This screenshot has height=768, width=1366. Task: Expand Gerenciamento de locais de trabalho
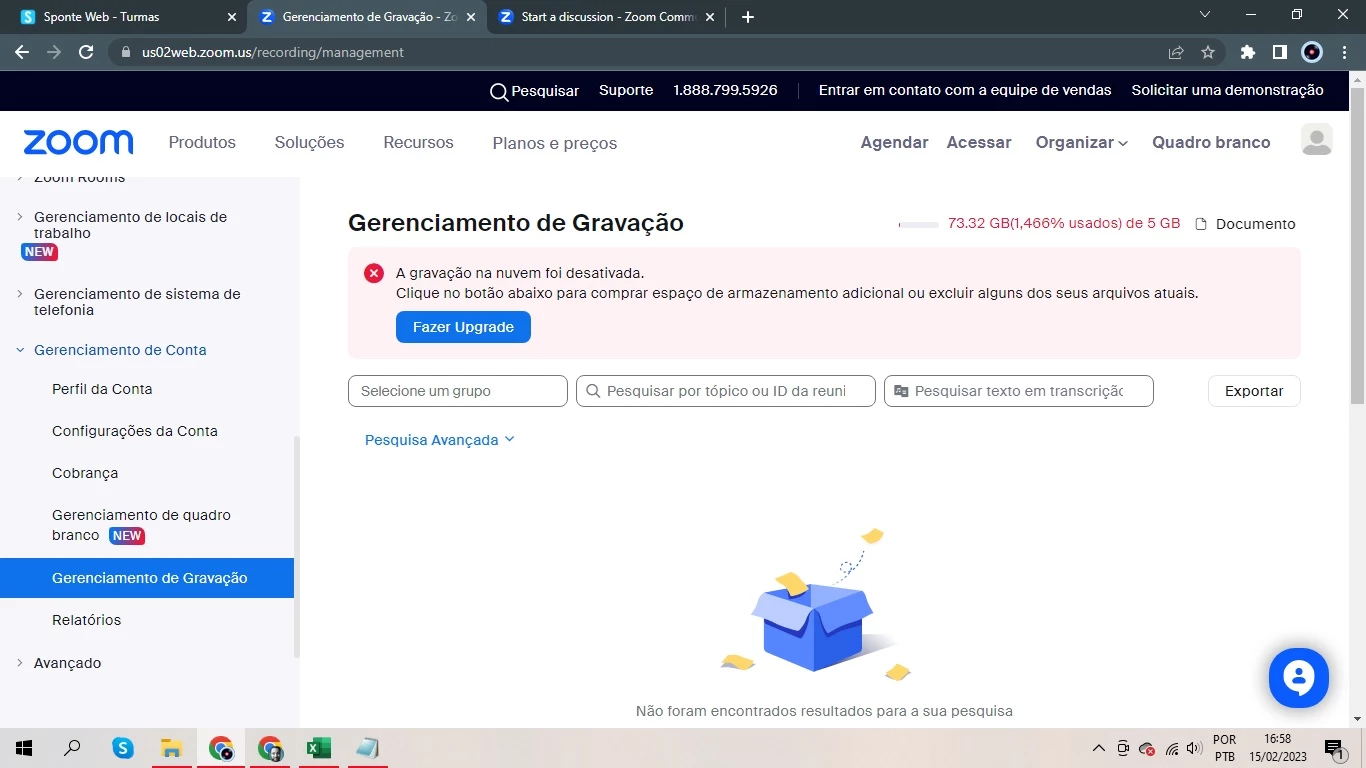21,216
